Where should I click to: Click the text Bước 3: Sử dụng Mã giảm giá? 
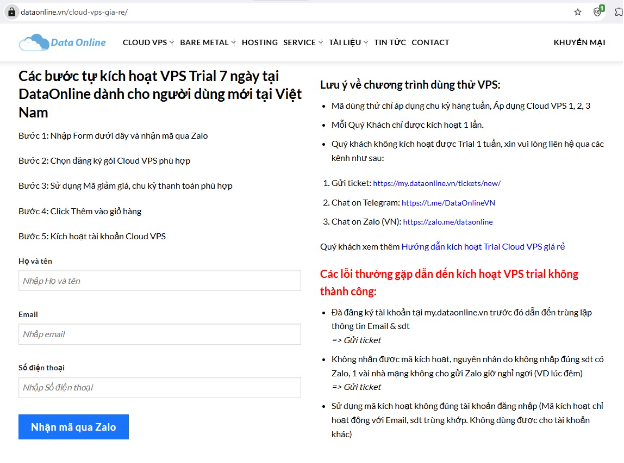pos(125,186)
